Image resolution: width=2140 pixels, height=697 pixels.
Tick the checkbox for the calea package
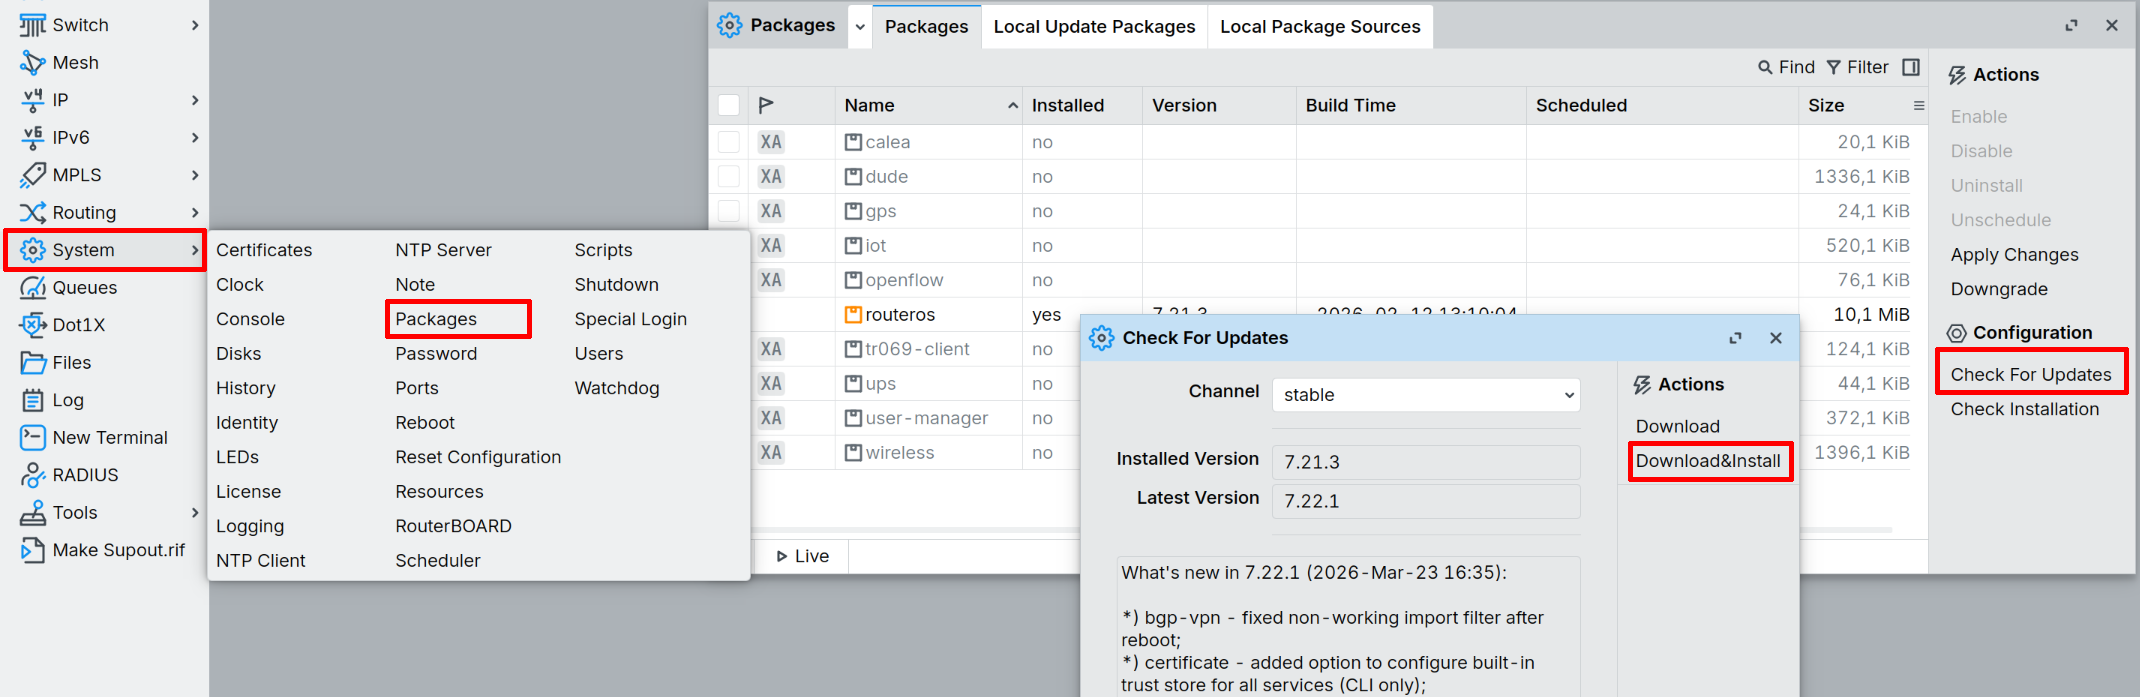coord(729,142)
